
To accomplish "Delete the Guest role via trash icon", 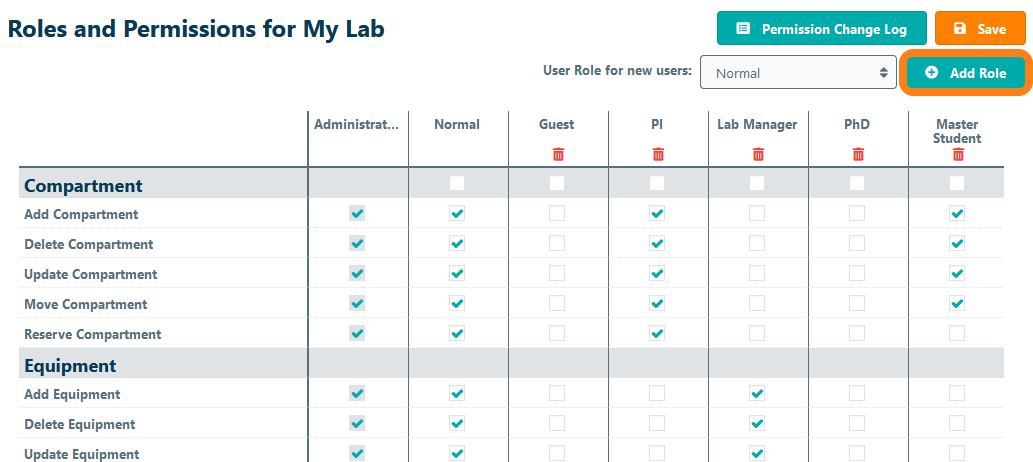I will (557, 154).
